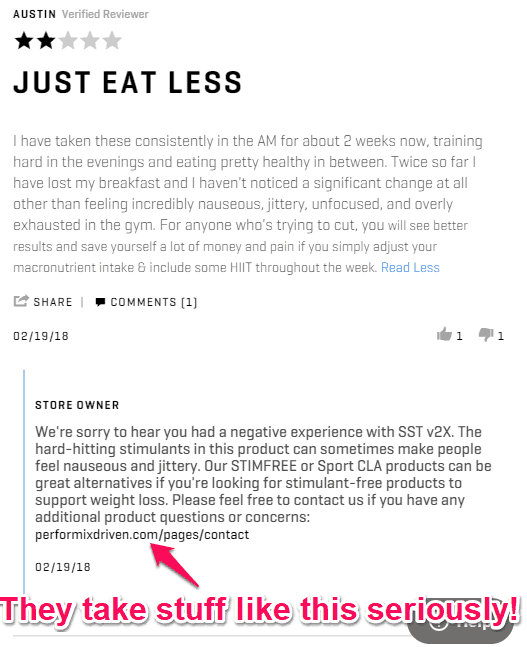This screenshot has width=527, height=647.
Task: Click reviewer name AUSTIN
Action: pos(35,14)
